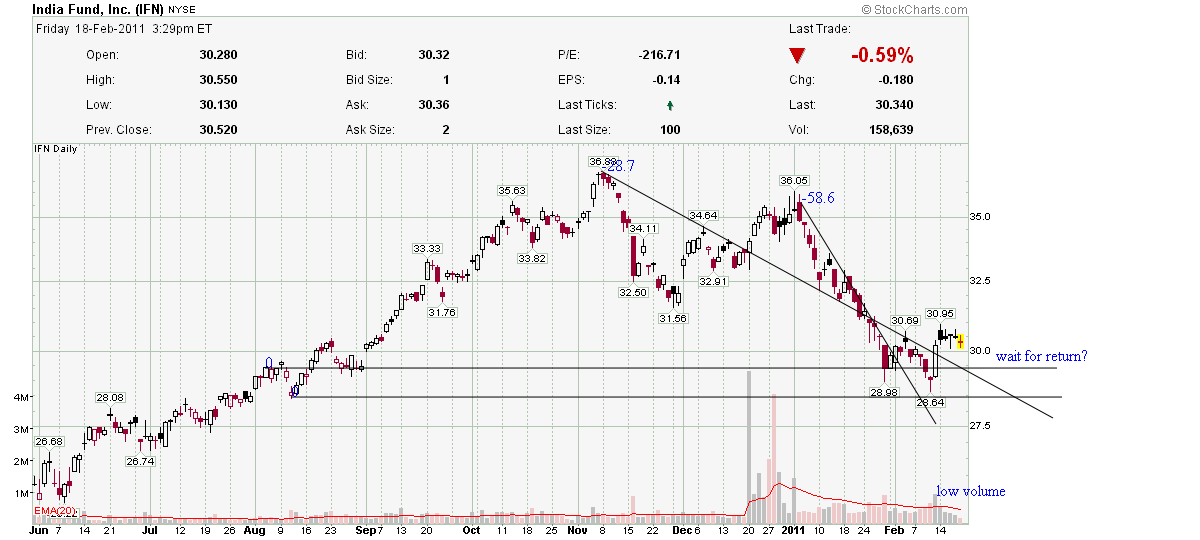Screen dimensions: 1200x540
Task: Click the 26.68 price label
Action: tap(48, 441)
